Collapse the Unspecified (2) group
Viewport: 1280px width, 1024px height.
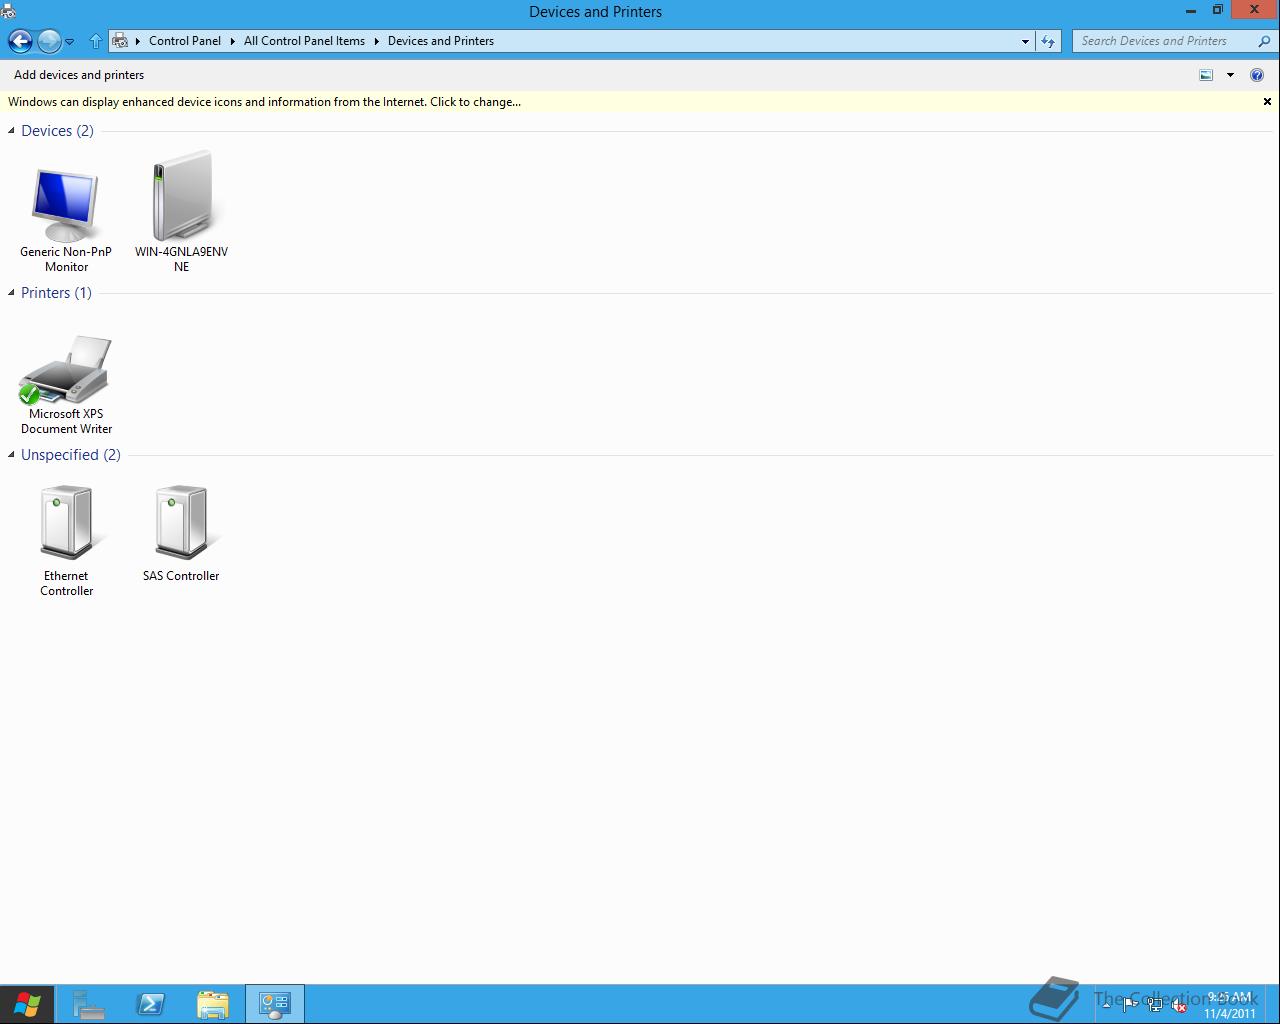click(11, 455)
